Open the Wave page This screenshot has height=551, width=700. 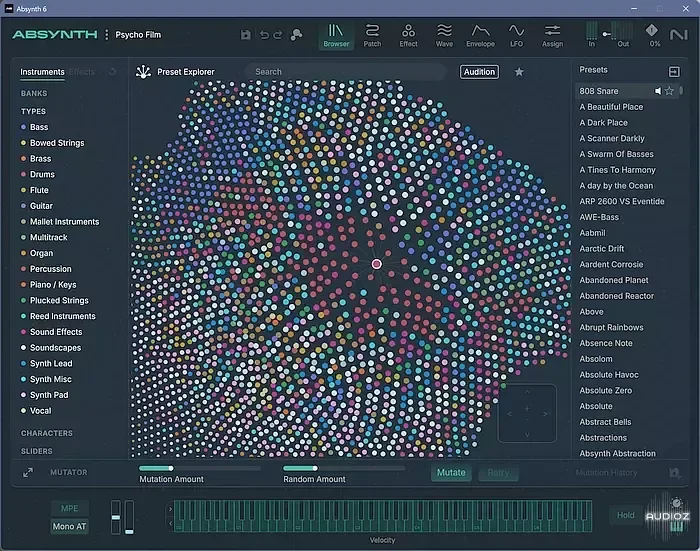tap(444, 36)
